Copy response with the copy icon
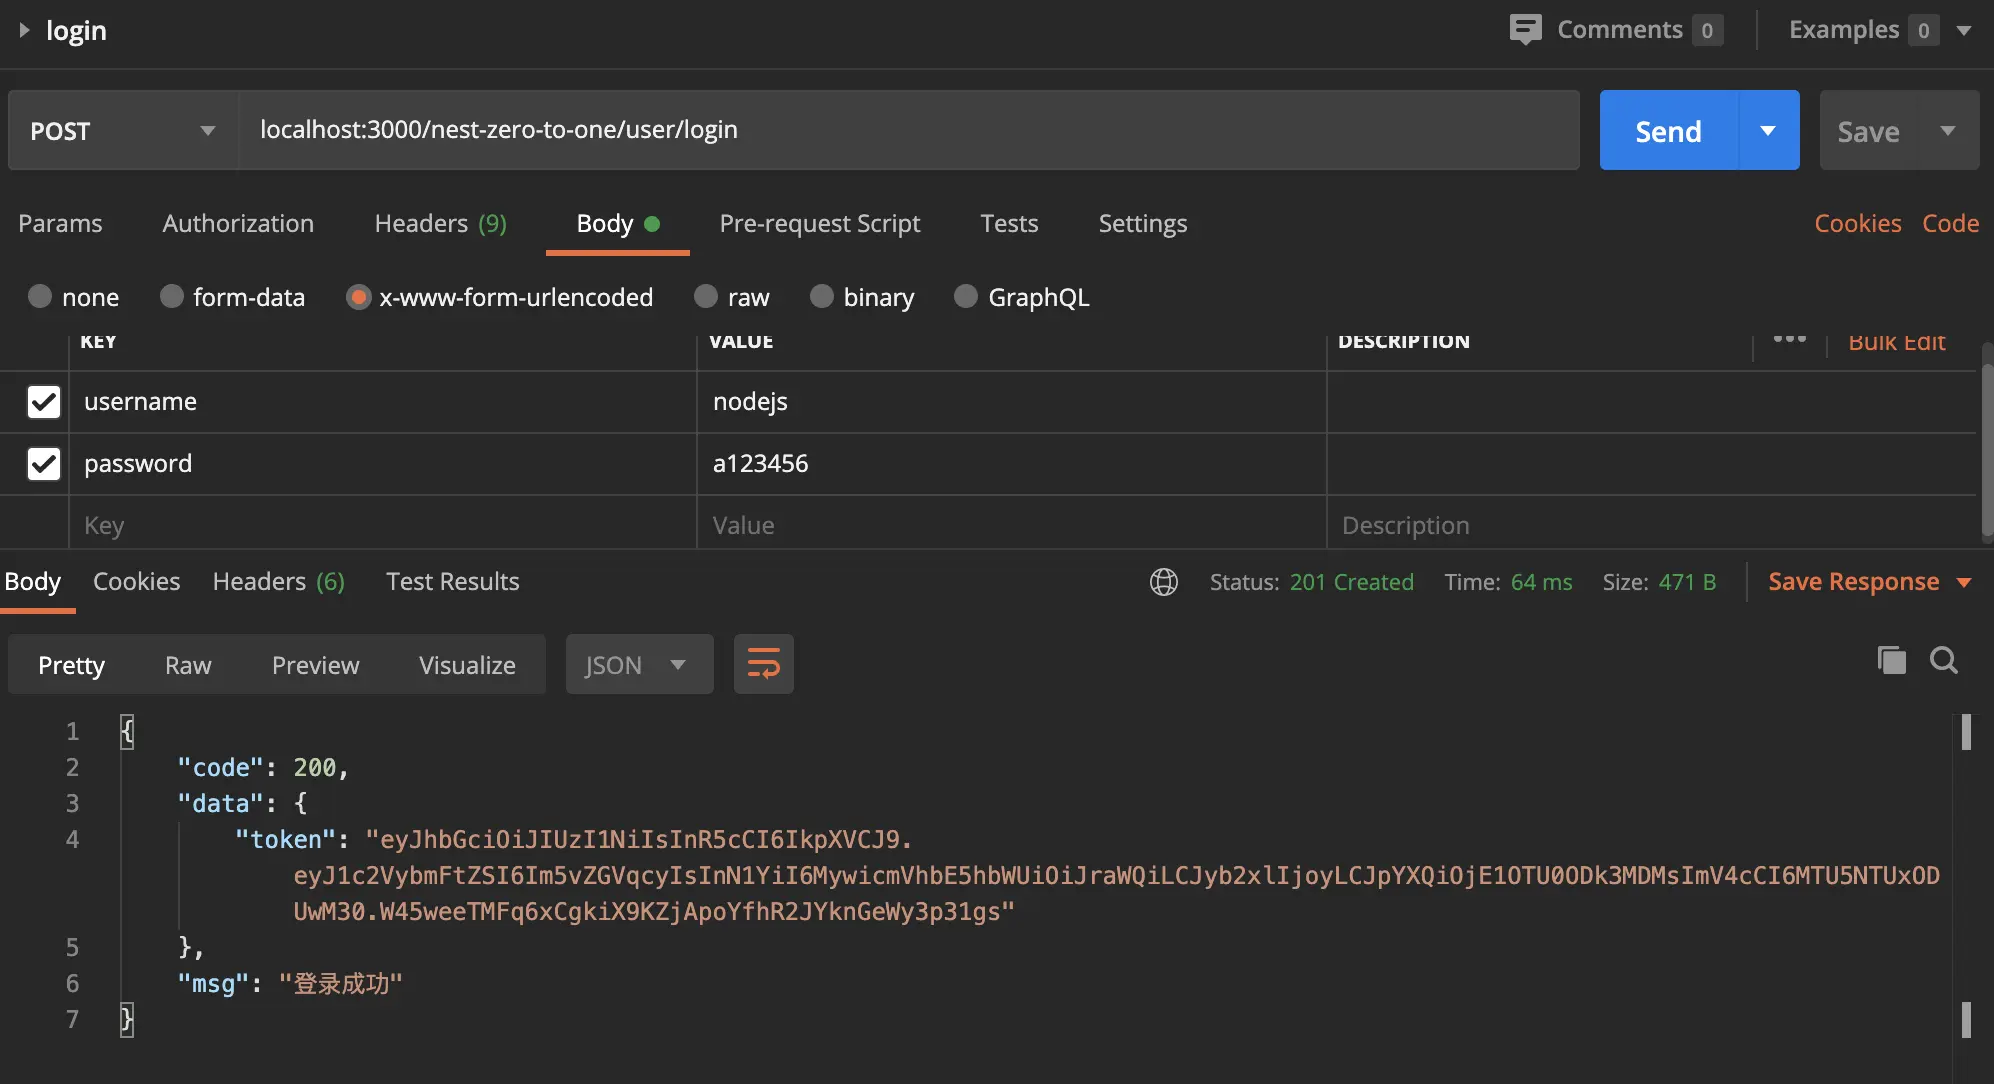Image resolution: width=1994 pixels, height=1084 pixels. tap(1891, 660)
